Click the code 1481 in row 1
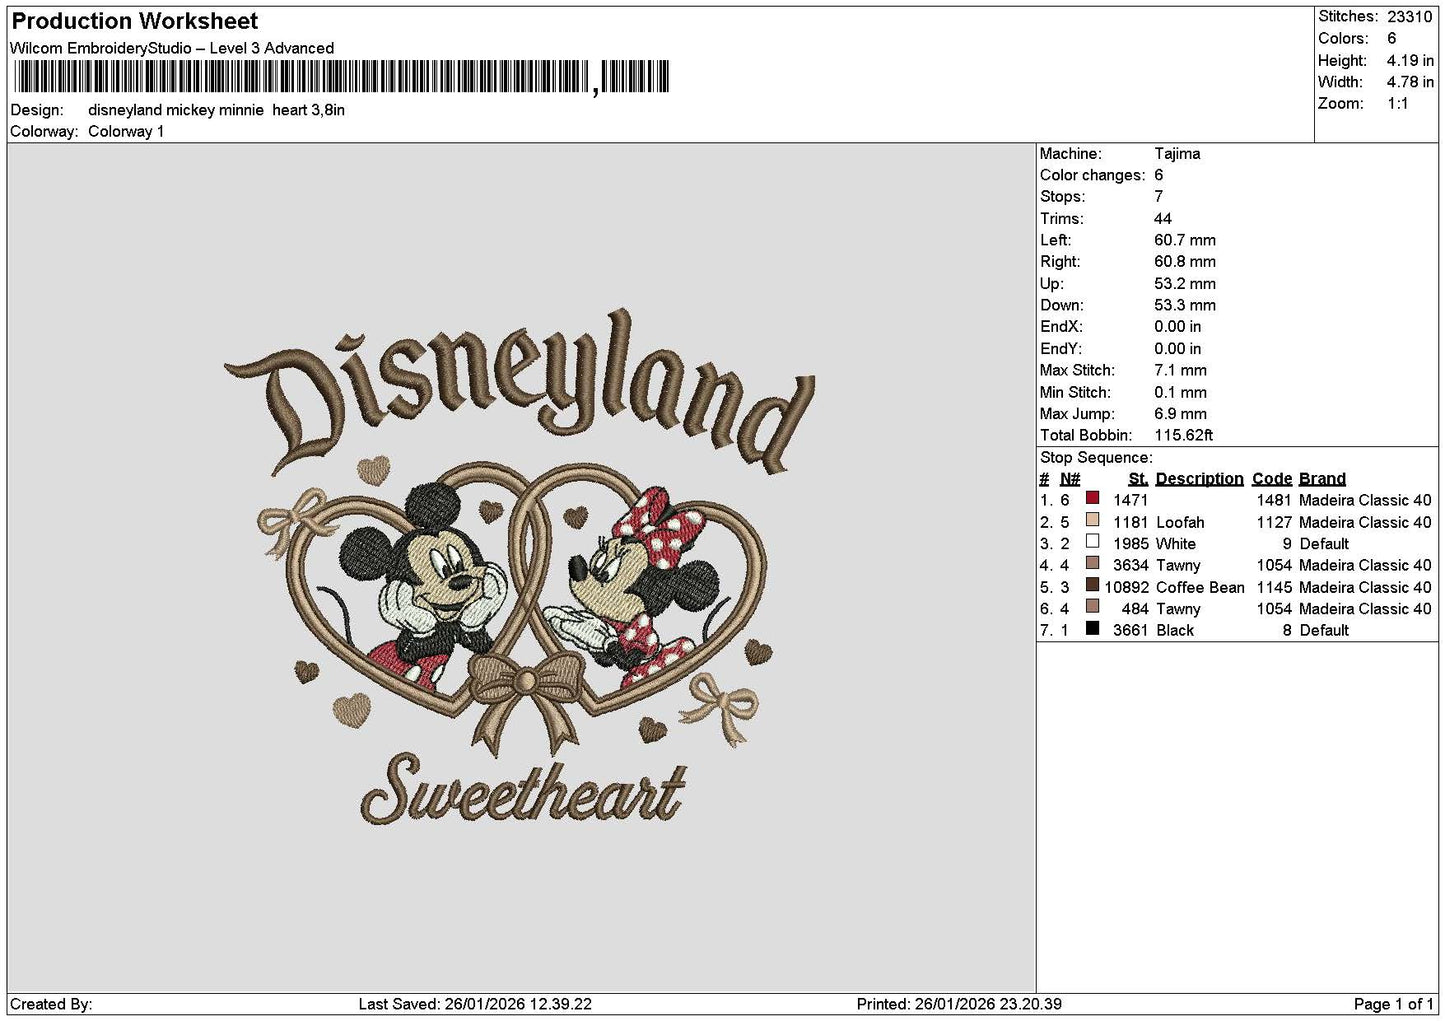The image size is (1445, 1021). 1274,500
